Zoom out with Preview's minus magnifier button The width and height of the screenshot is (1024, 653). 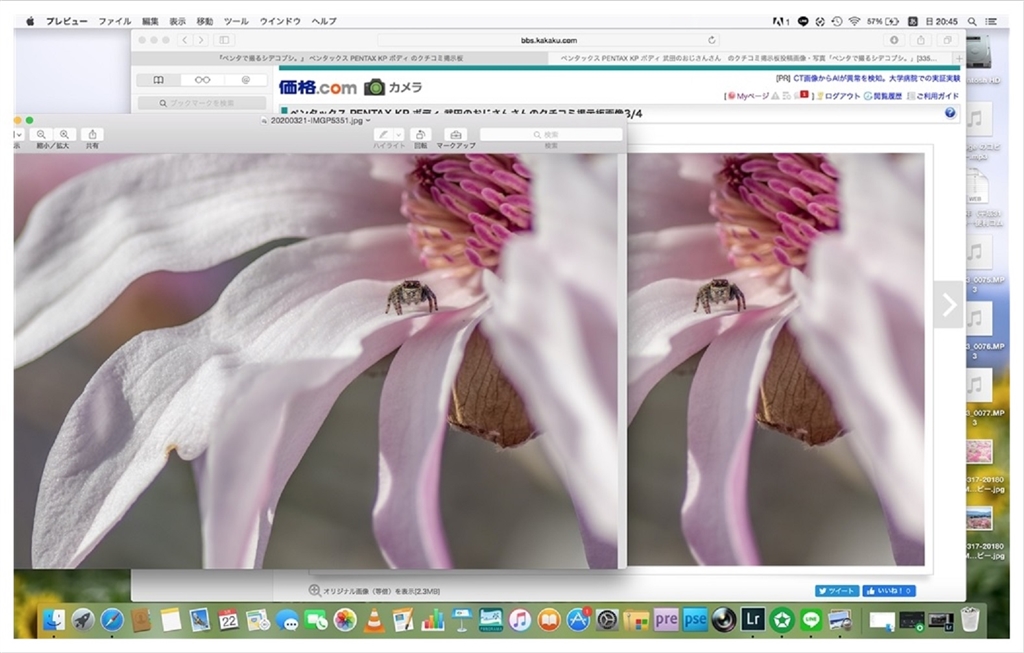pos(41,135)
